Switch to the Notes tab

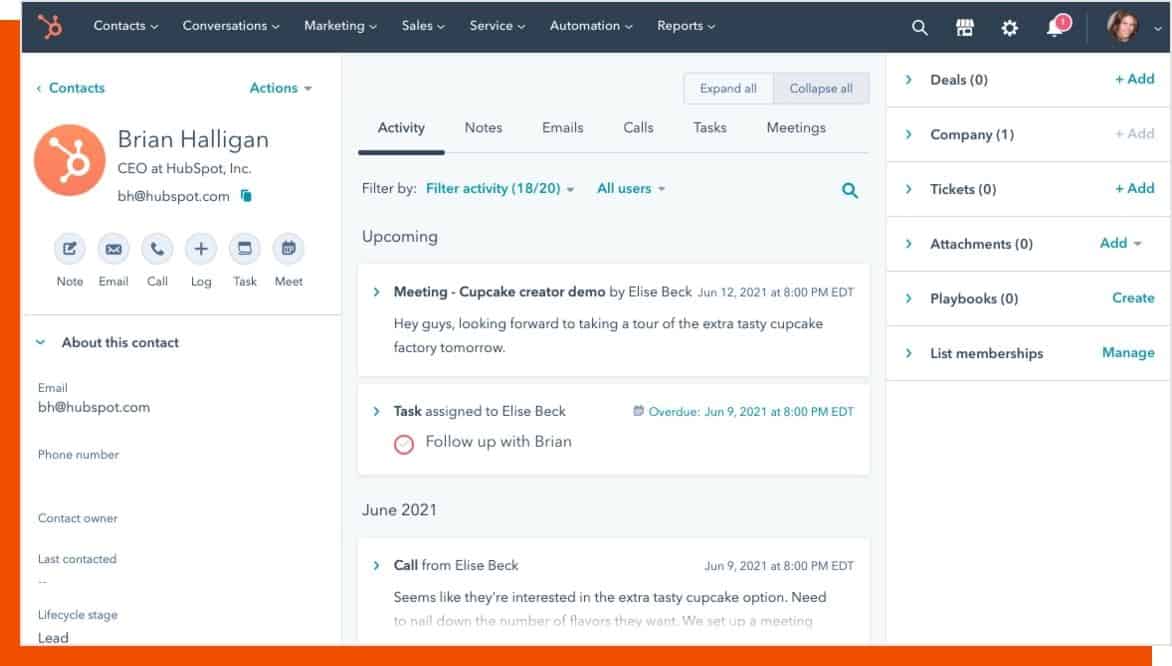[484, 128]
